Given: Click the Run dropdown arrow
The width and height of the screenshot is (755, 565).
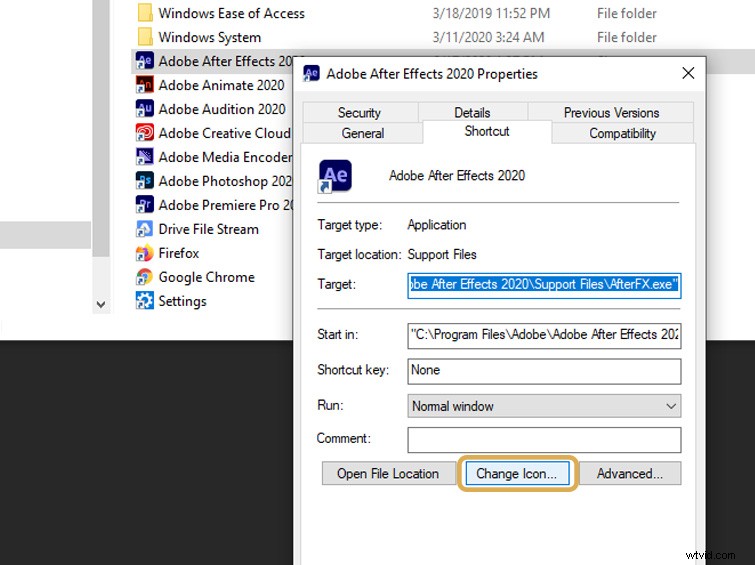Looking at the screenshot, I should [671, 406].
